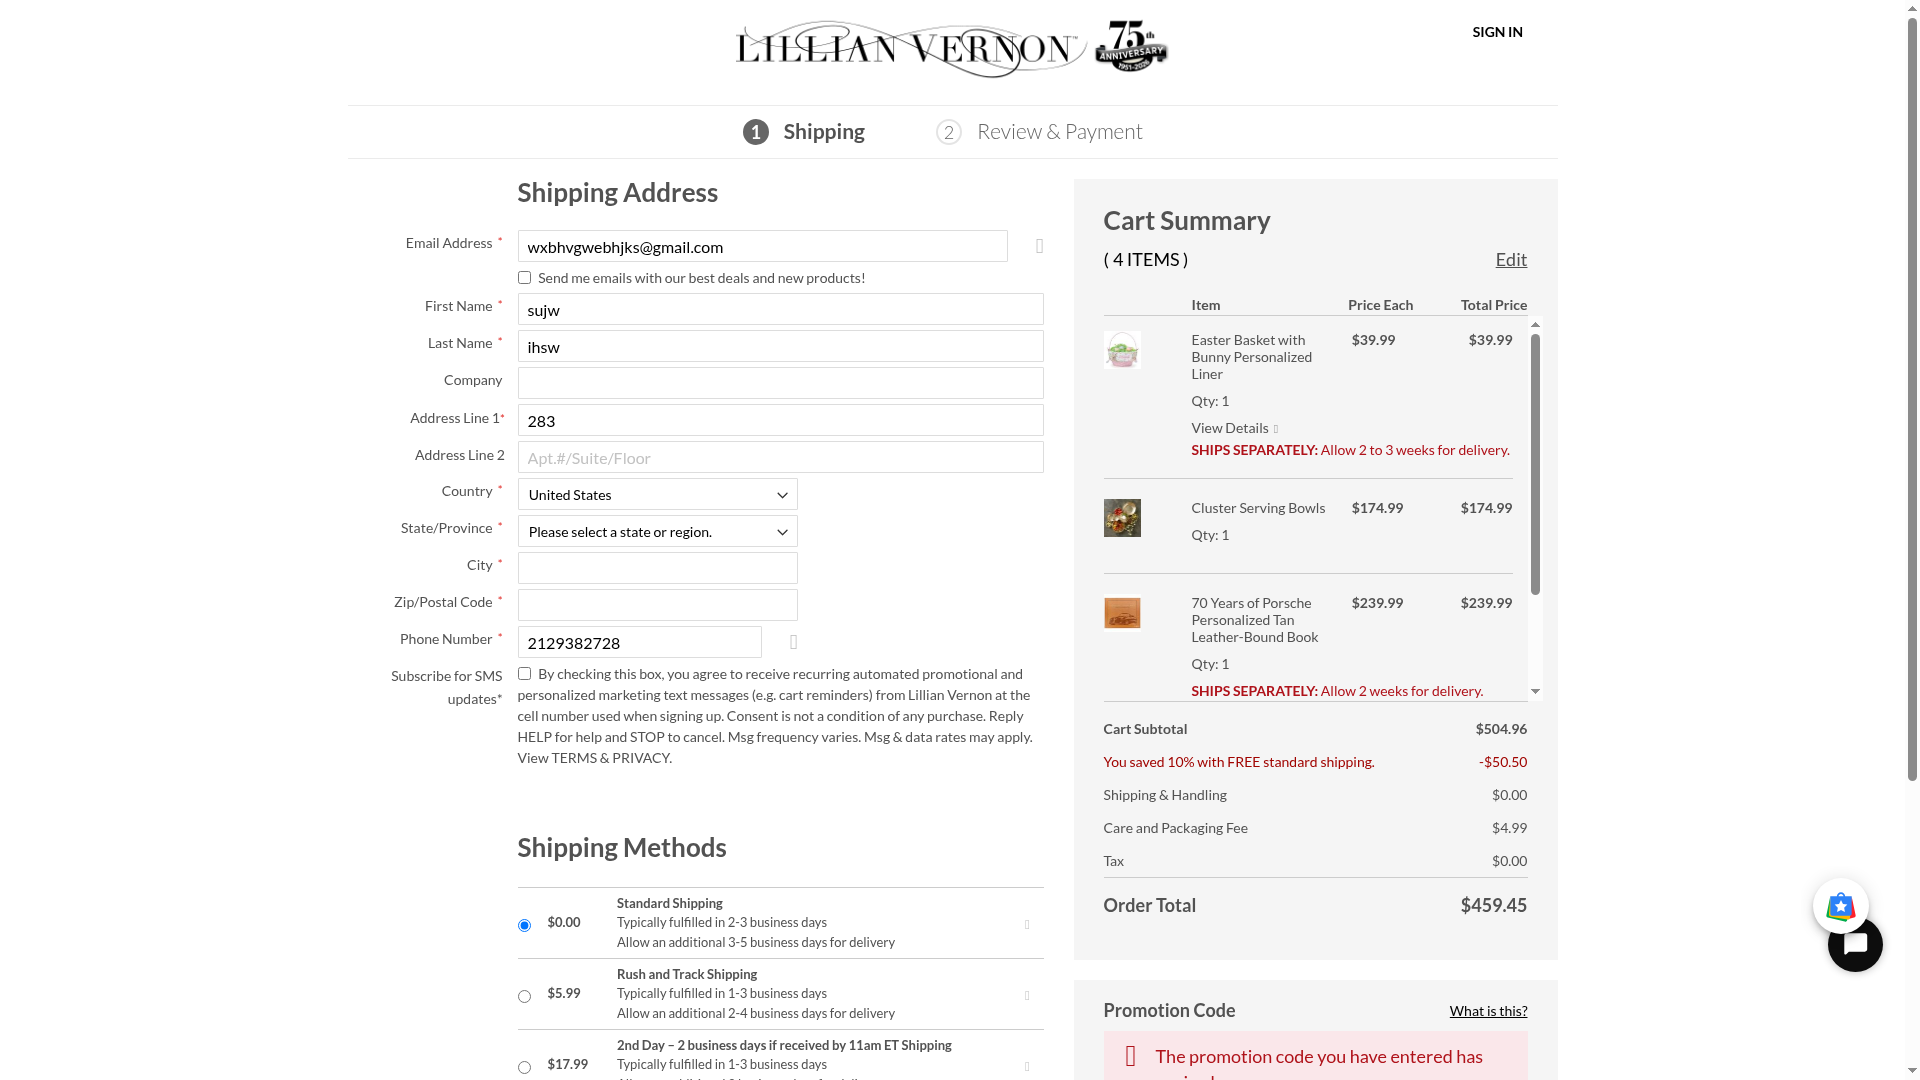The width and height of the screenshot is (1920, 1080).
Task: Open the State/Province dropdown
Action: pyautogui.click(x=657, y=531)
